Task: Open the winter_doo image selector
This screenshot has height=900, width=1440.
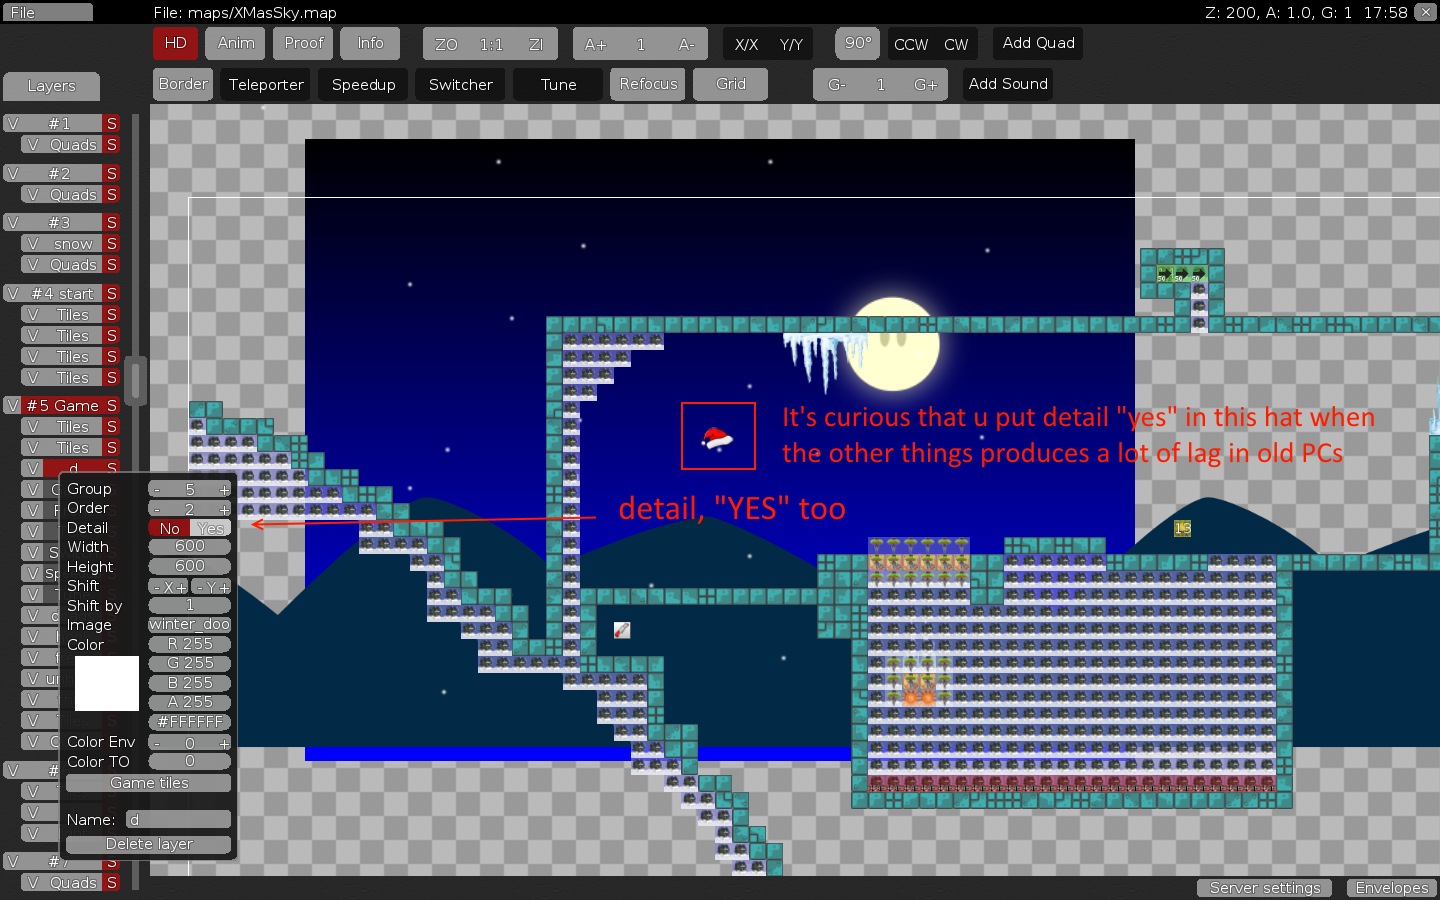Action: coord(189,624)
